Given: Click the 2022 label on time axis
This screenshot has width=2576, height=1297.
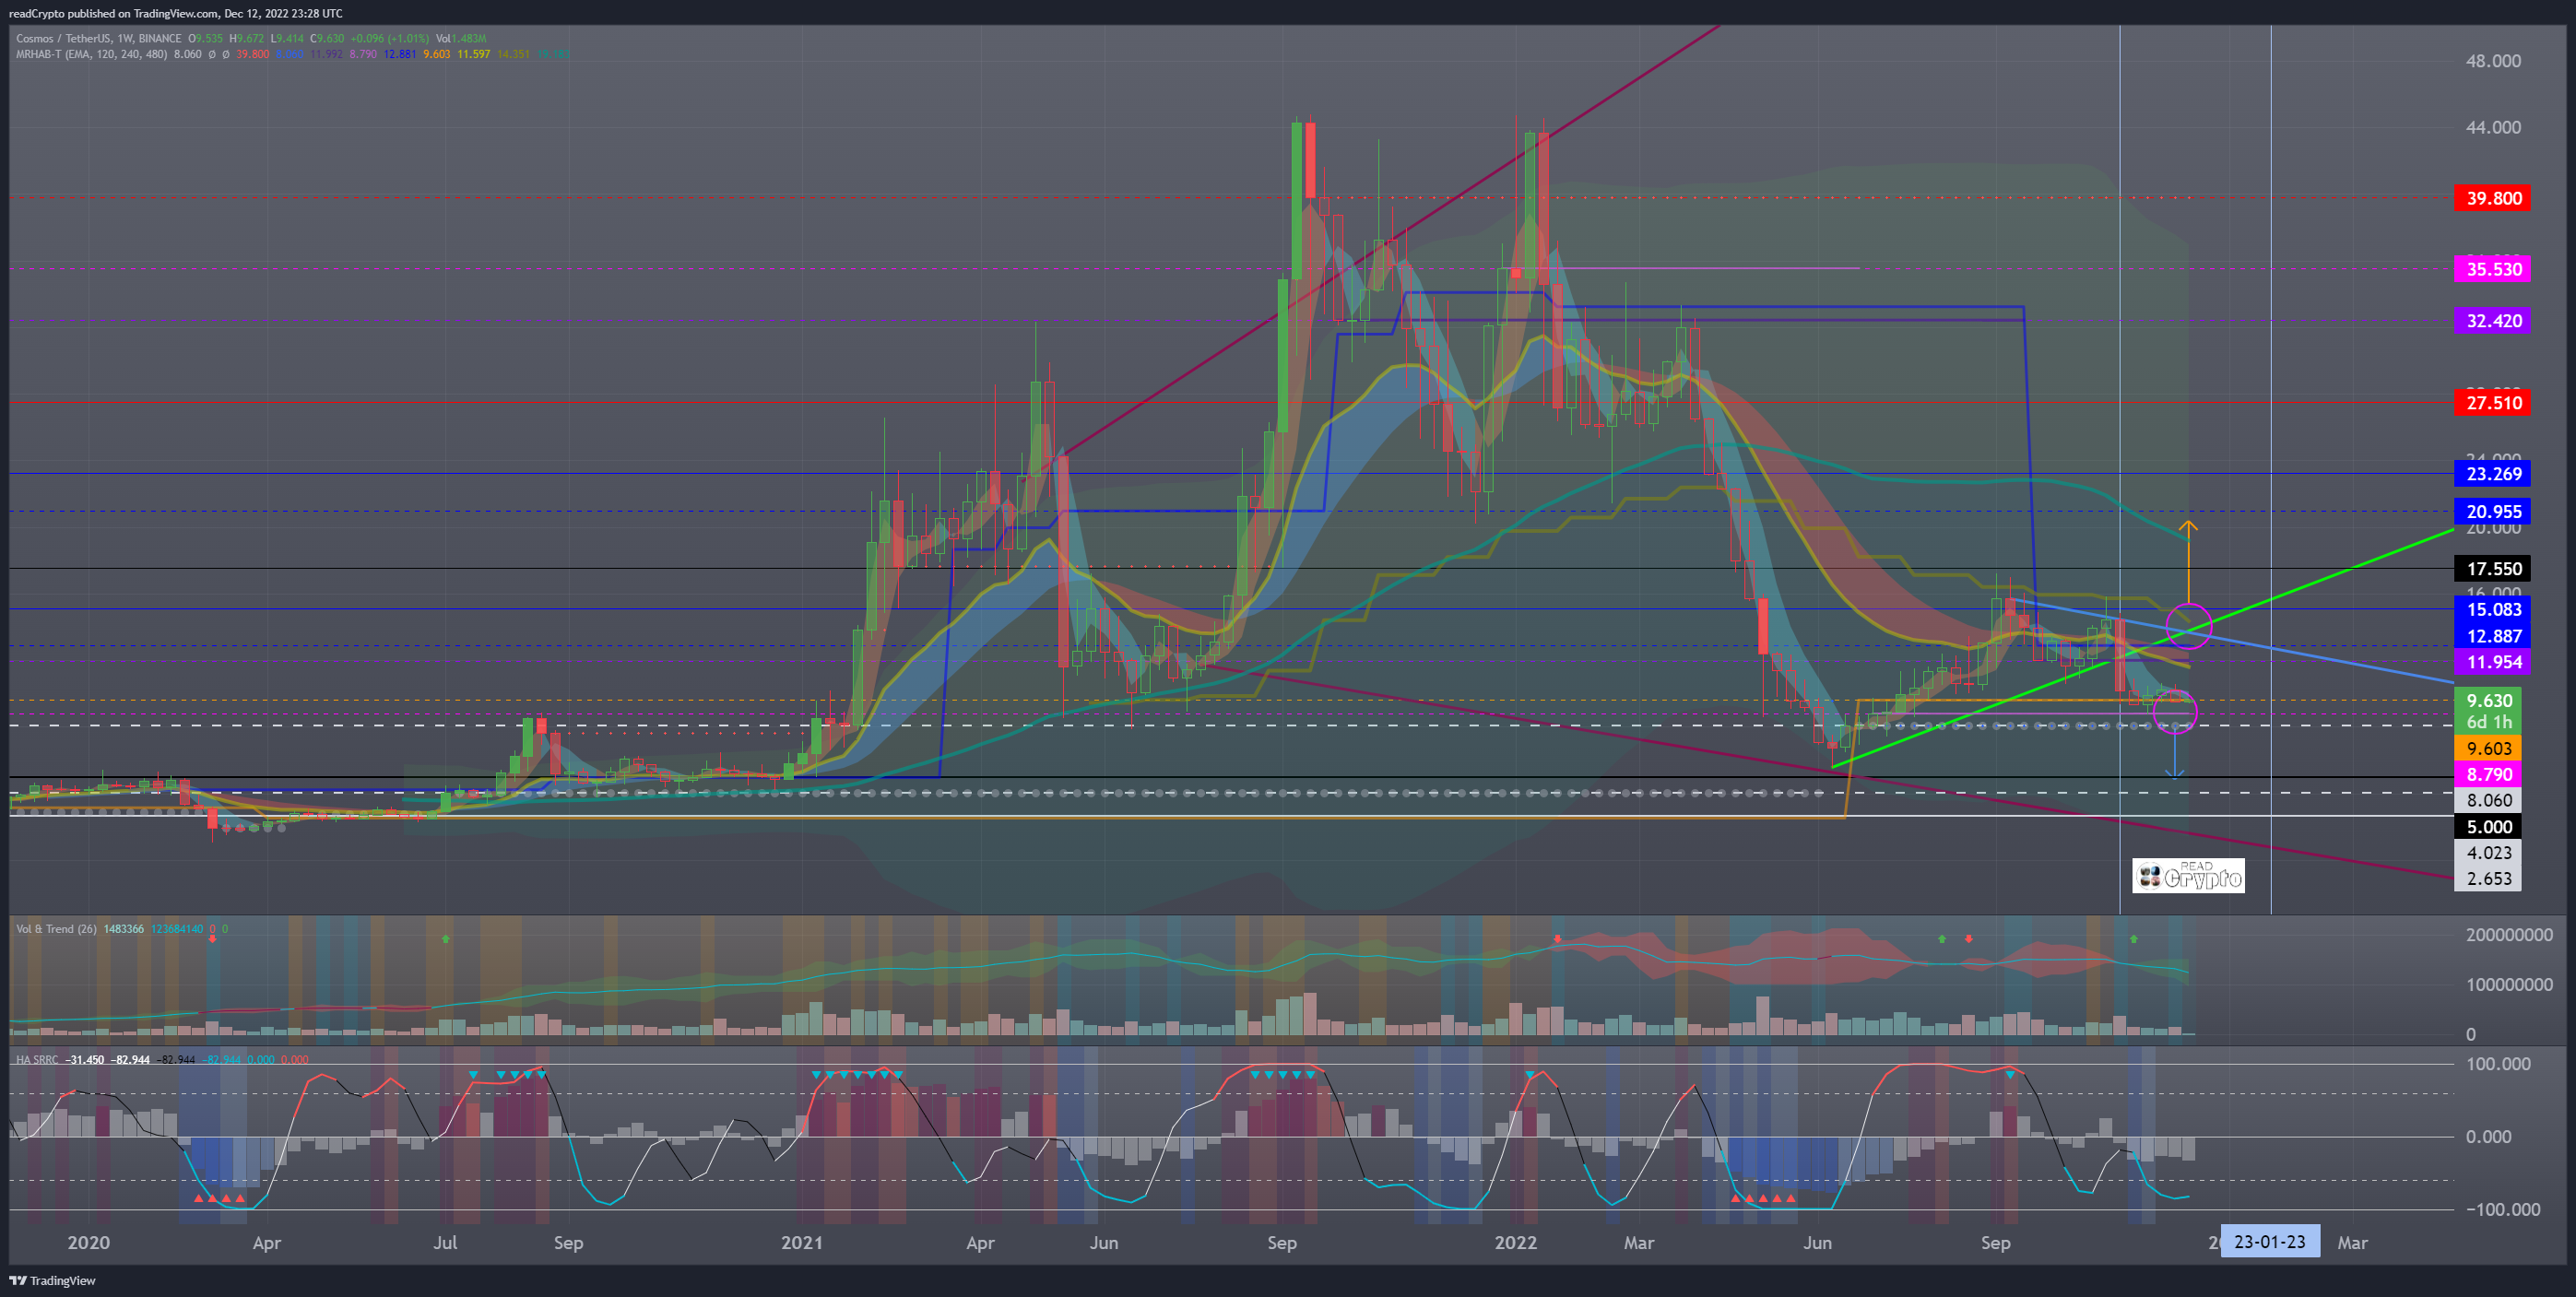Looking at the screenshot, I should pyautogui.click(x=1515, y=1243).
